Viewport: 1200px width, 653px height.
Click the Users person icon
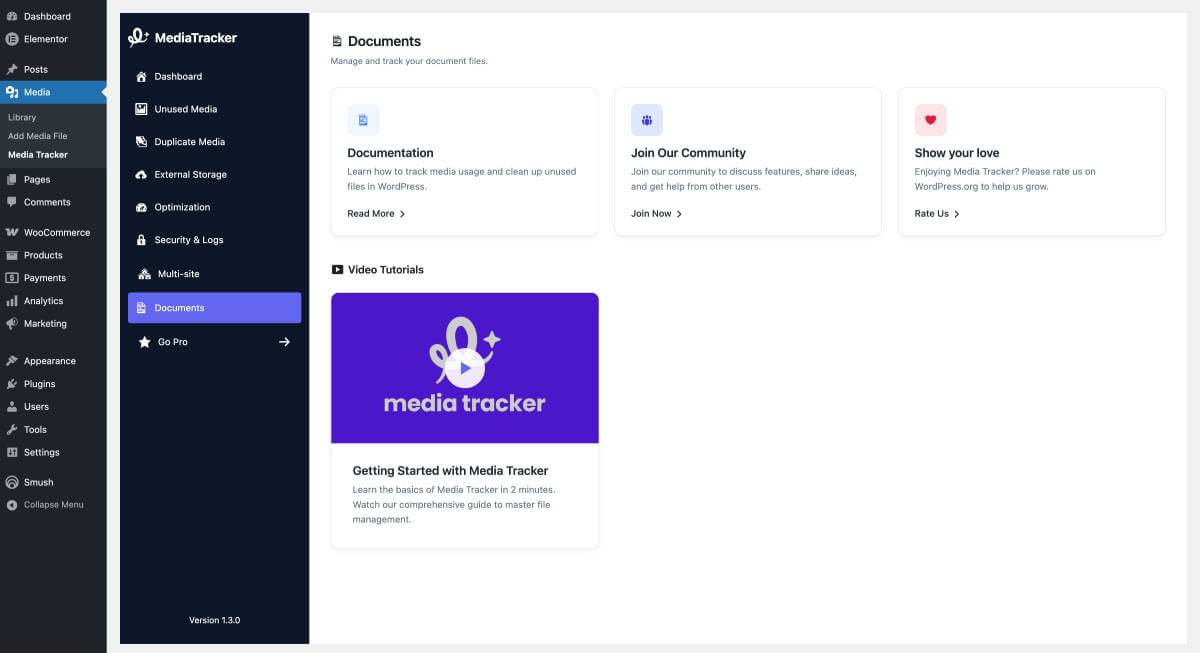click(12, 407)
